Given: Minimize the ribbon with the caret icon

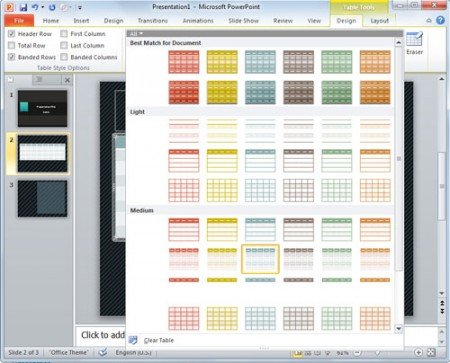Looking at the screenshot, I should tap(429, 21).
